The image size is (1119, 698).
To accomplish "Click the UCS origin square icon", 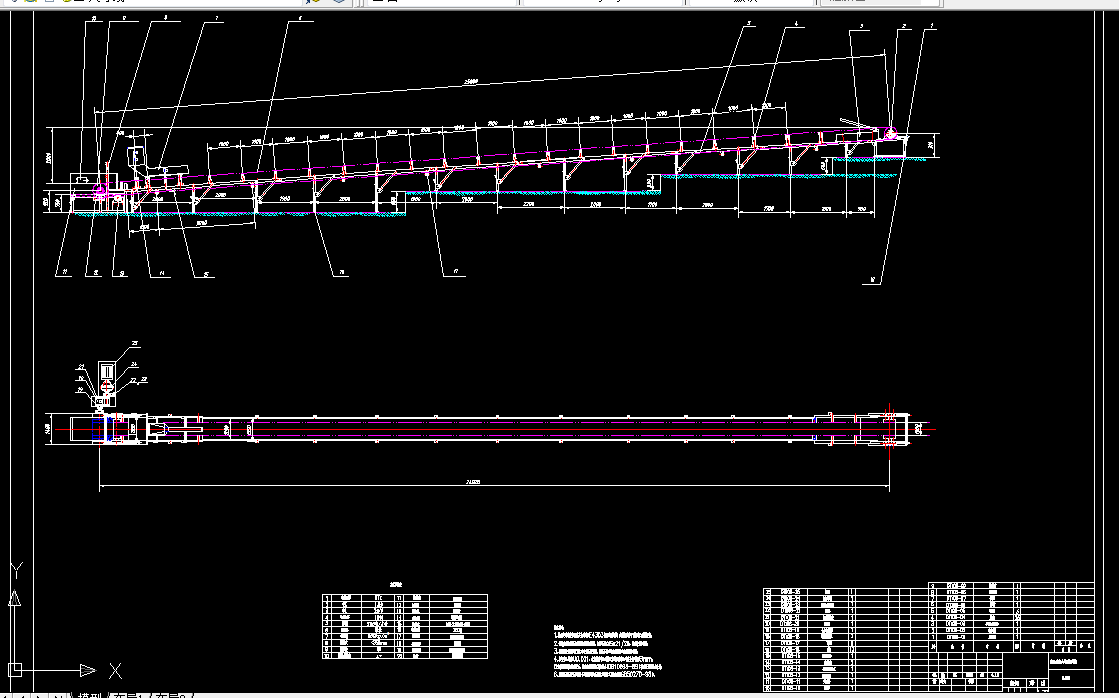I will click(16, 669).
